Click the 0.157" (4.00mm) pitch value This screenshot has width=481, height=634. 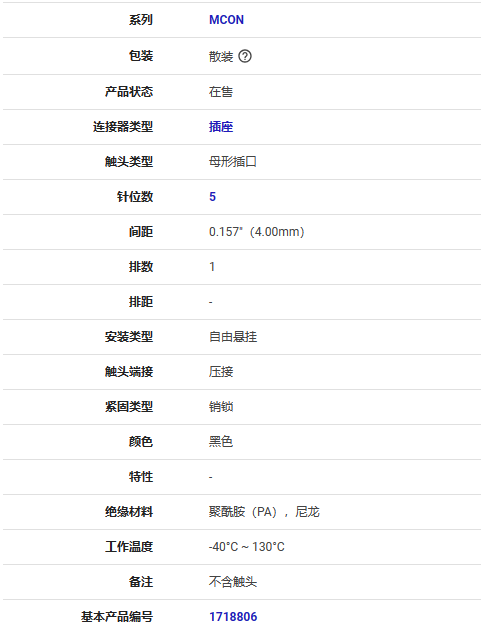[x=257, y=232]
